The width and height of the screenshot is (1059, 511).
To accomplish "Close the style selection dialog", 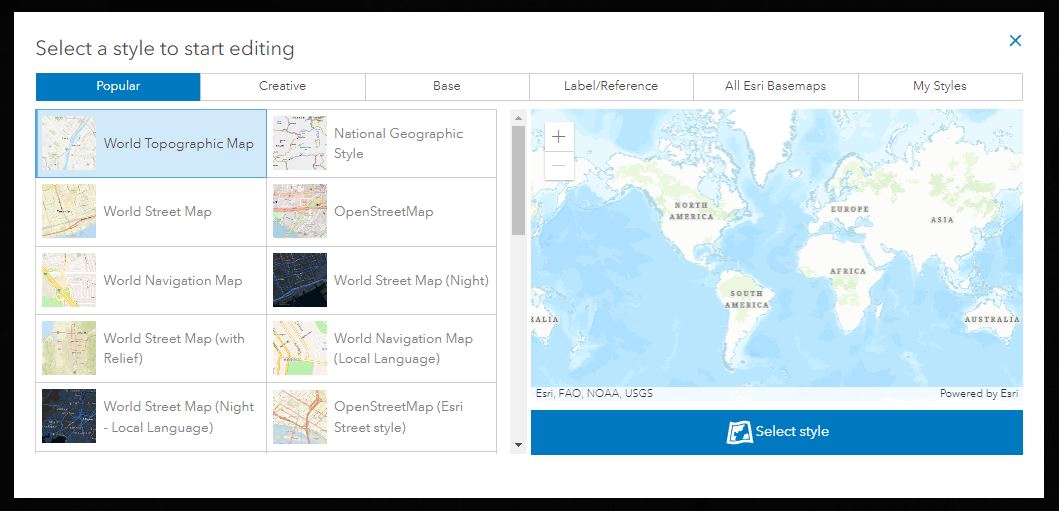I will point(1014,41).
